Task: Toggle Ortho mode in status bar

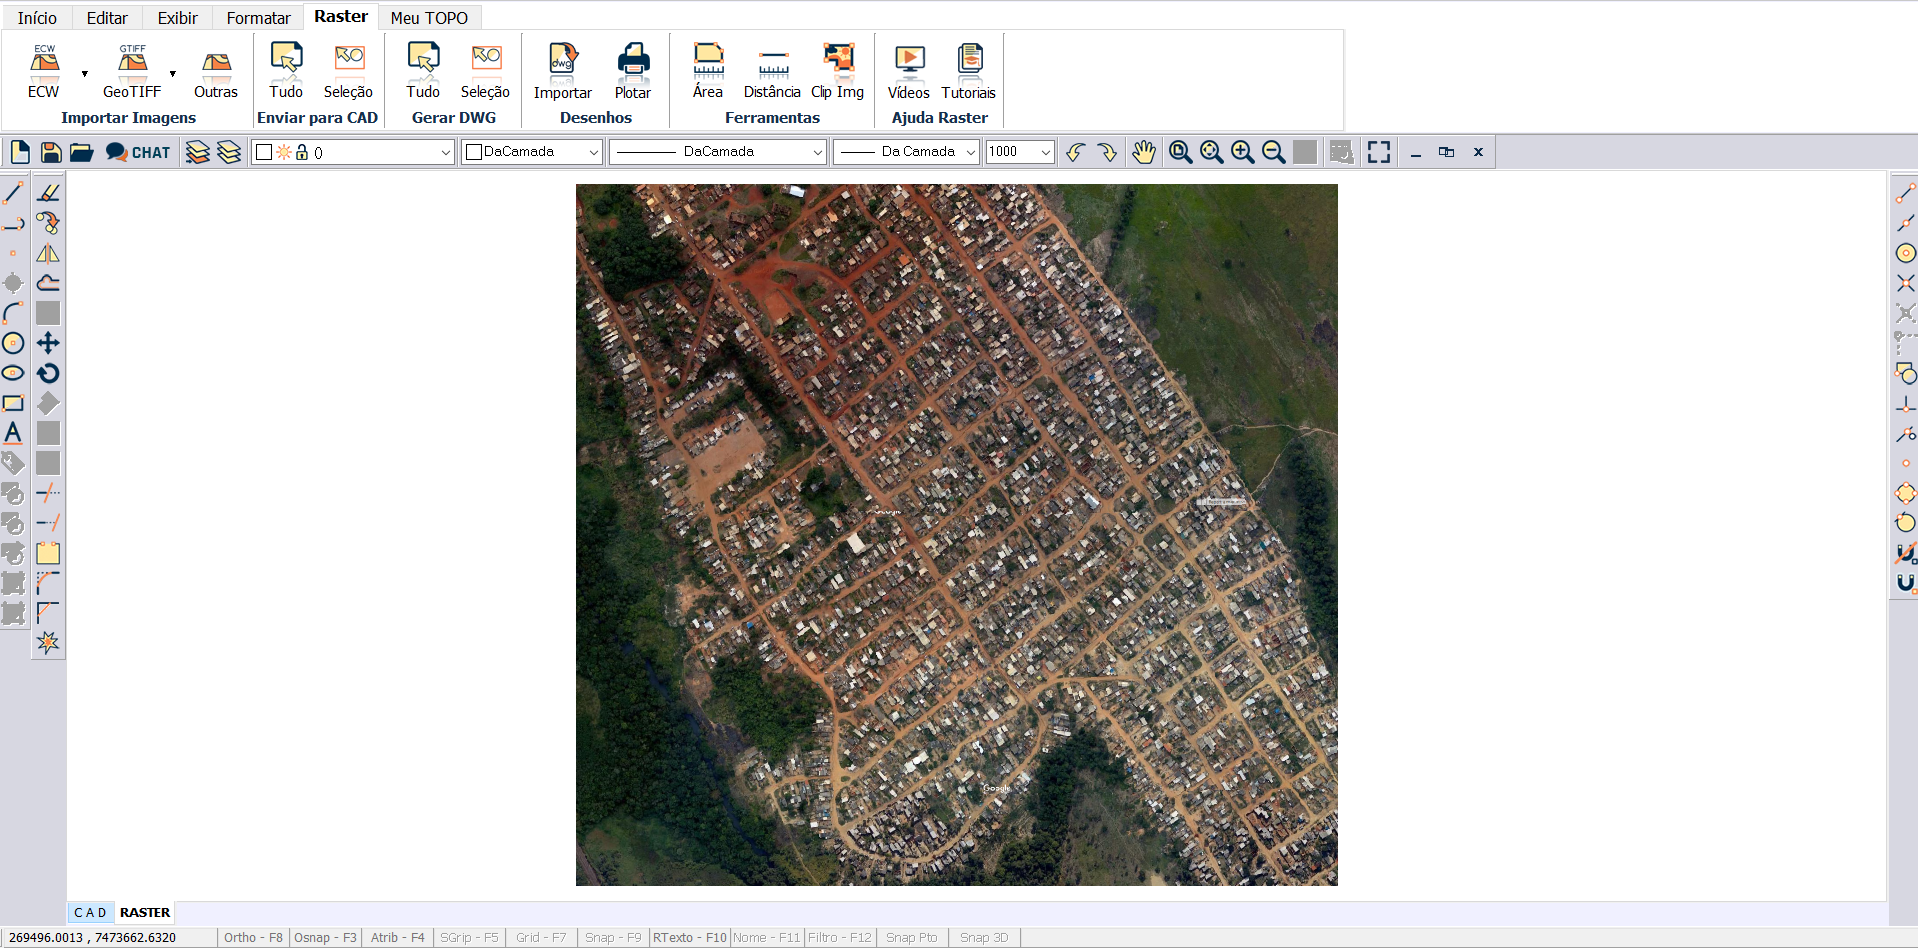Action: [253, 937]
